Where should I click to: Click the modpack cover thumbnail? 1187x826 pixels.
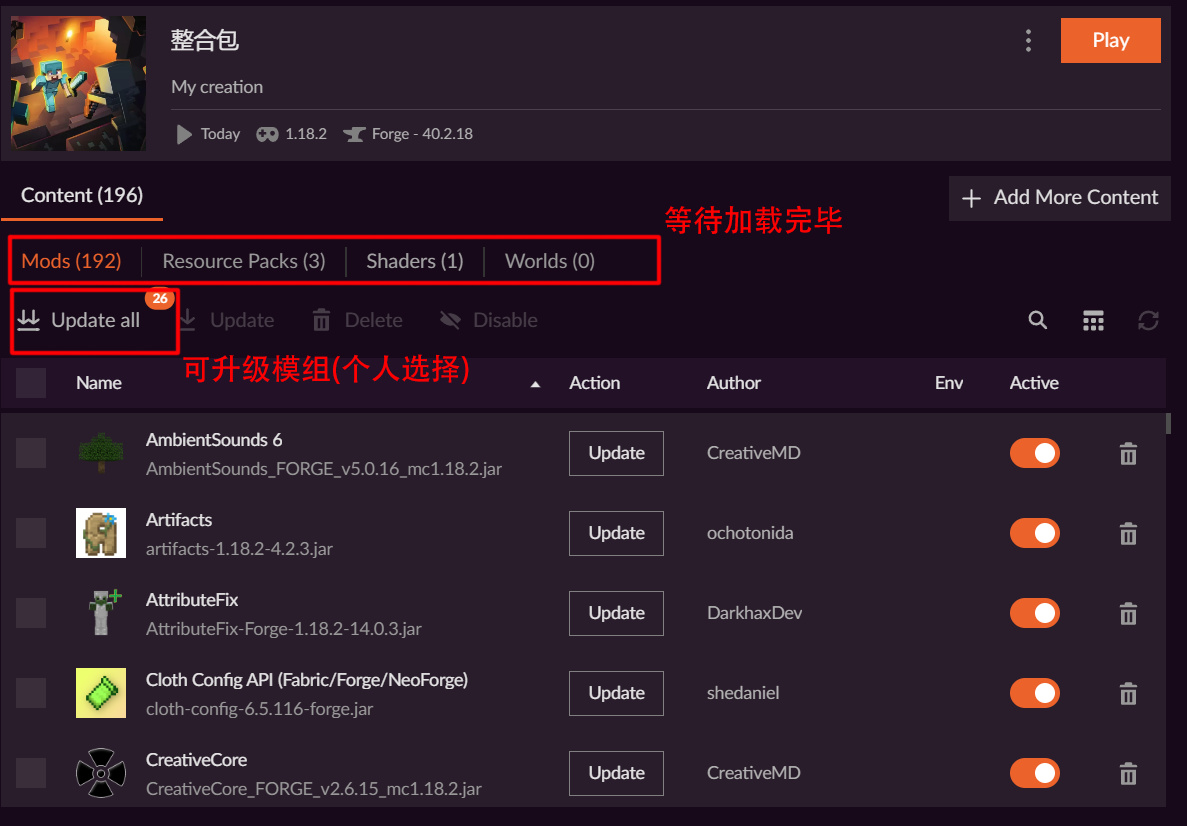pyautogui.click(x=79, y=83)
